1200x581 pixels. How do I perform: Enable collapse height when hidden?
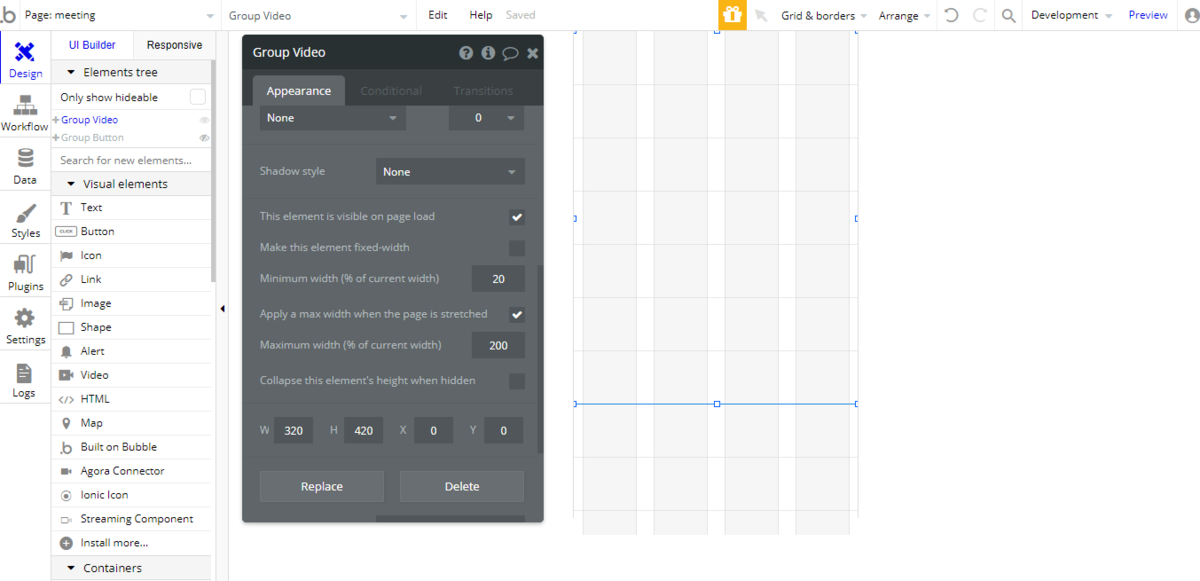(517, 381)
